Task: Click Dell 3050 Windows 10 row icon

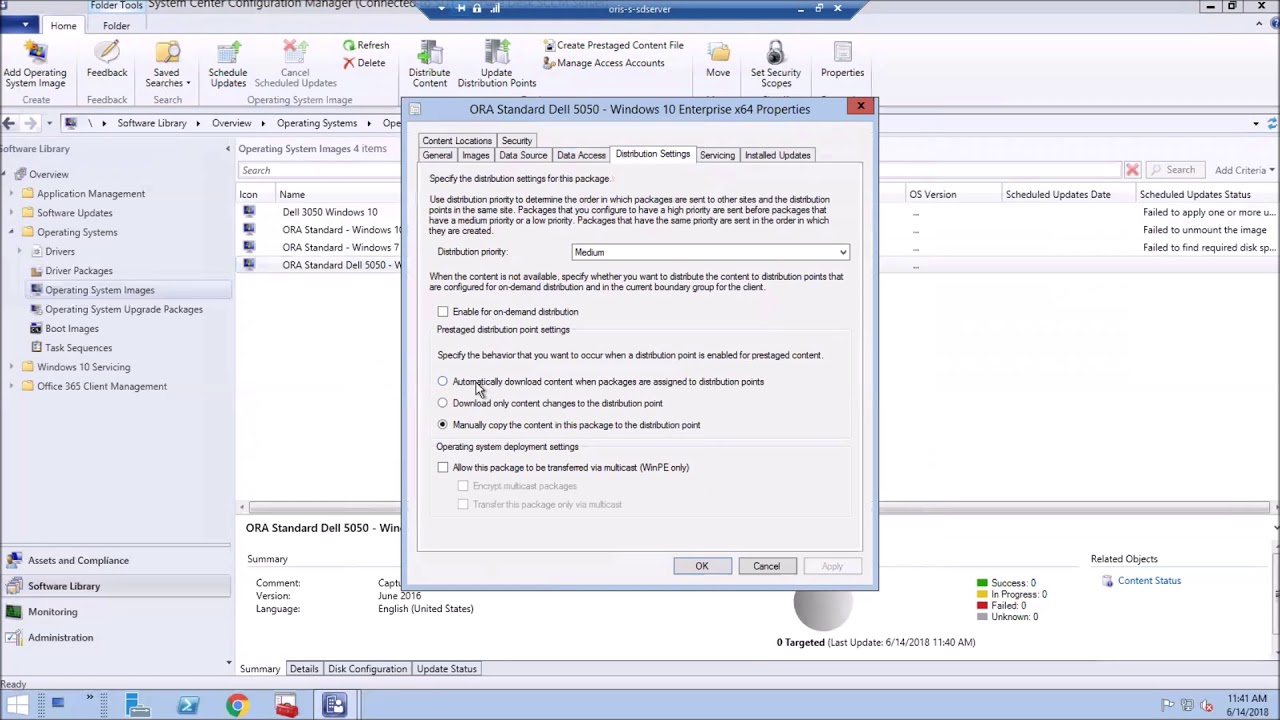Action: coord(249,212)
